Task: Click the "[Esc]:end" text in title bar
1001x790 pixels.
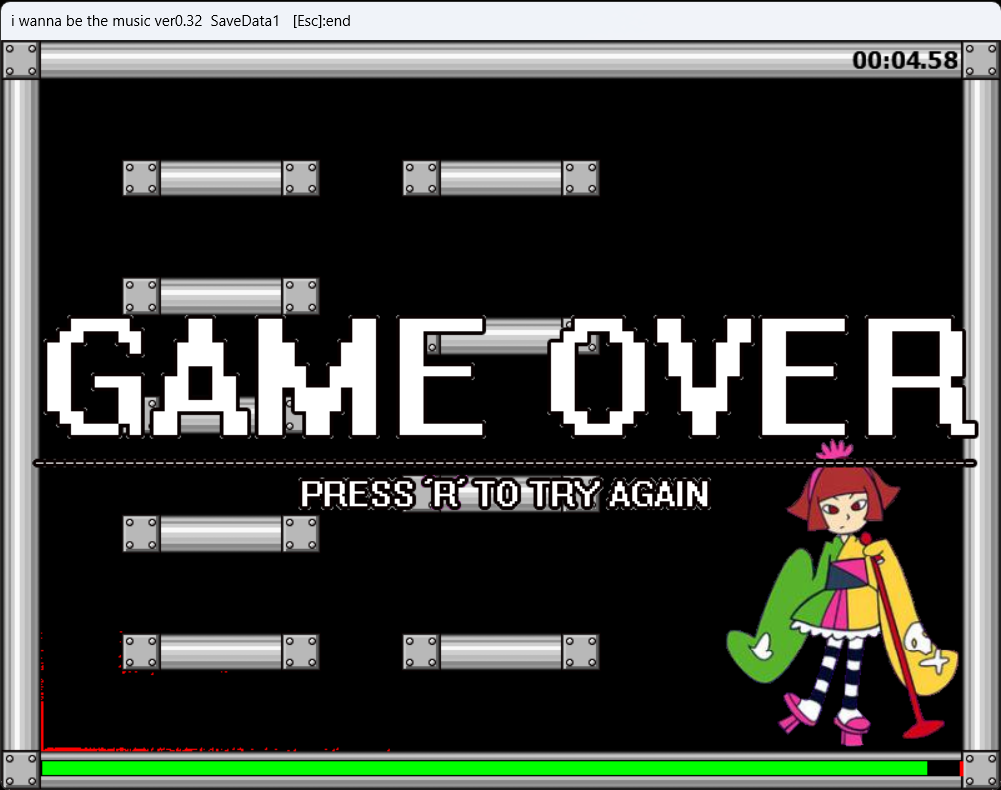Action: 322,20
